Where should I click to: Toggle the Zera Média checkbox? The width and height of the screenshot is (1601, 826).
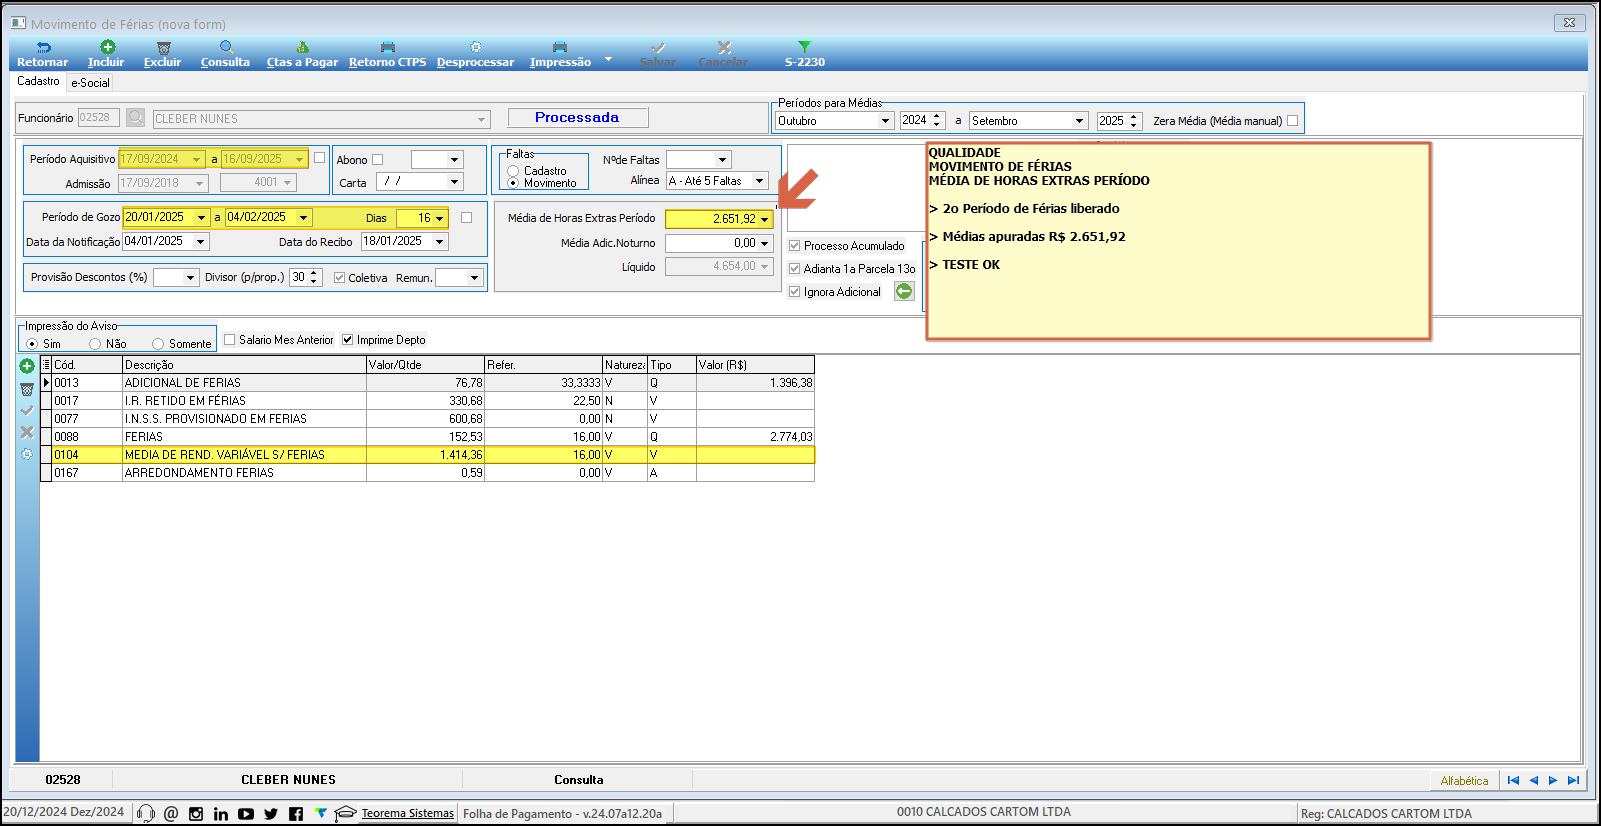pos(1292,121)
